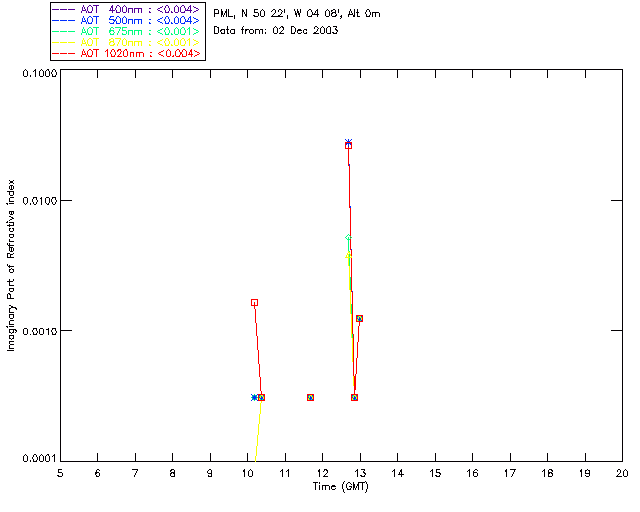
Task: Click the AOT 675nm legend entry
Action: tap(127, 31)
